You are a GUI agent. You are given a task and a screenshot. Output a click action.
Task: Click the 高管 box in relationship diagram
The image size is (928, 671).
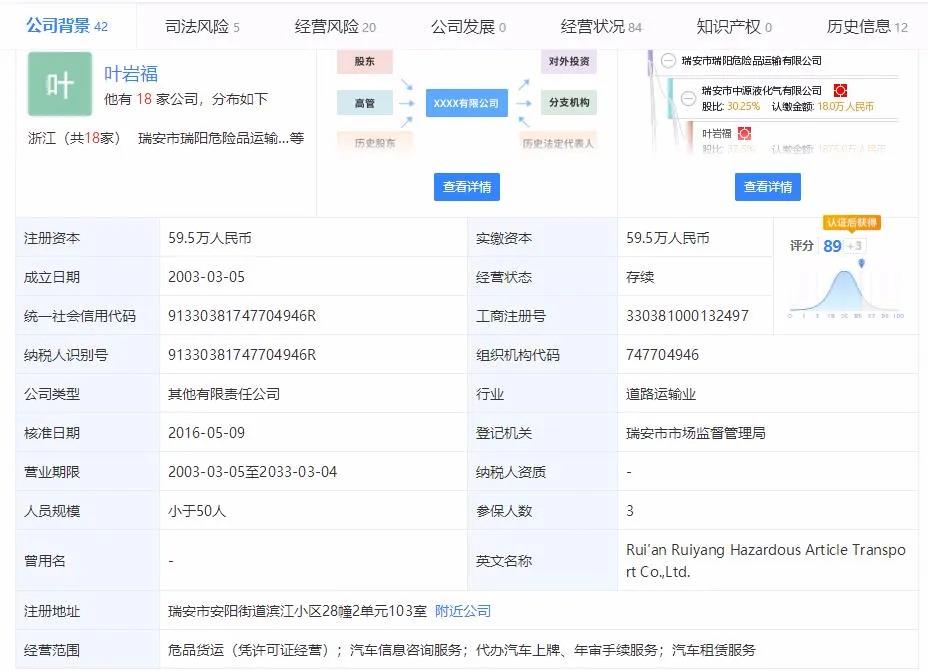point(364,102)
